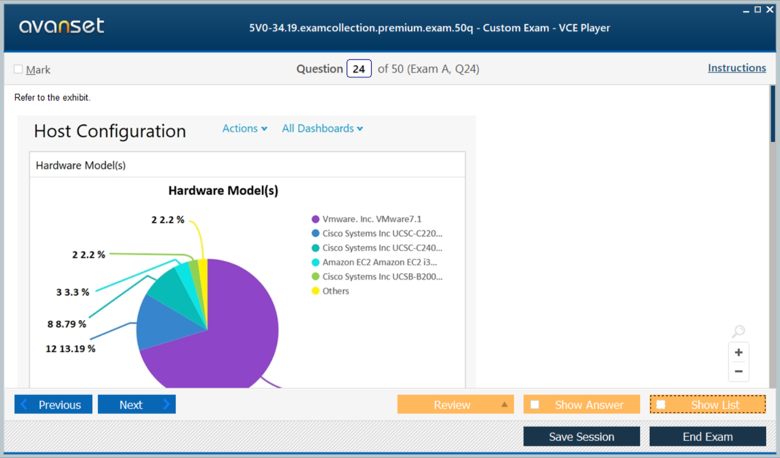This screenshot has width=780, height=458.
Task: Click the cyan Amazon EC2 legend swatch
Action: (315, 262)
